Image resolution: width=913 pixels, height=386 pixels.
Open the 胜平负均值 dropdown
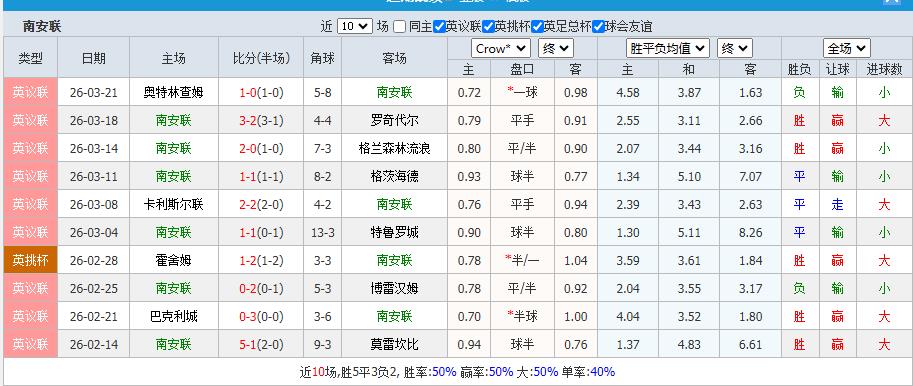[668, 48]
